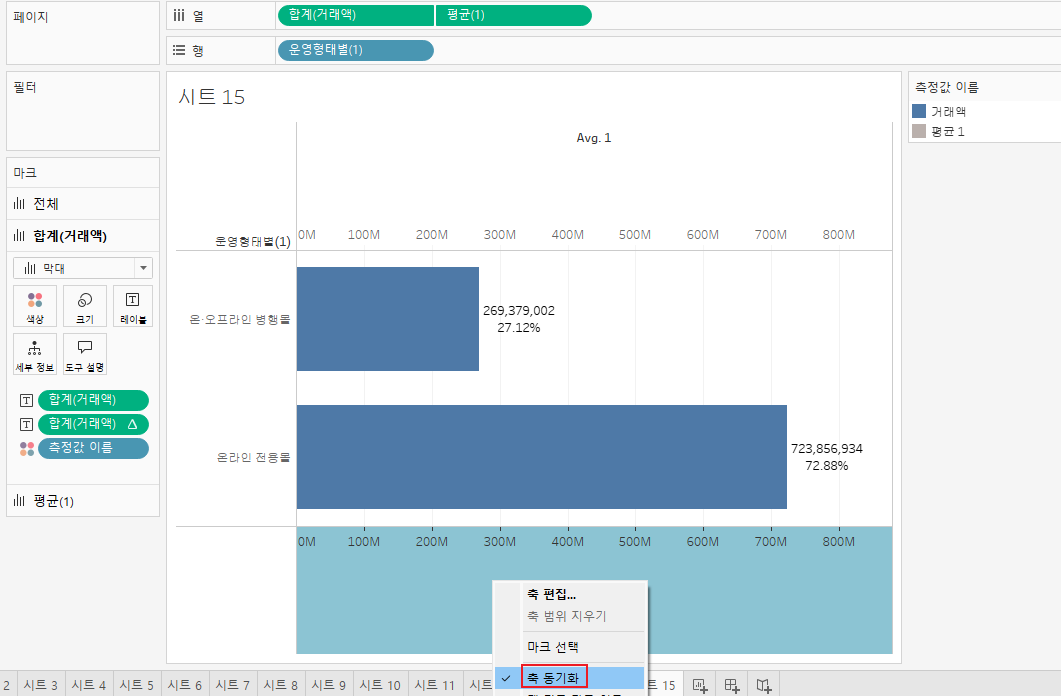Switch to the 시트 10 tab
The width and height of the screenshot is (1061, 696).
tap(380, 685)
